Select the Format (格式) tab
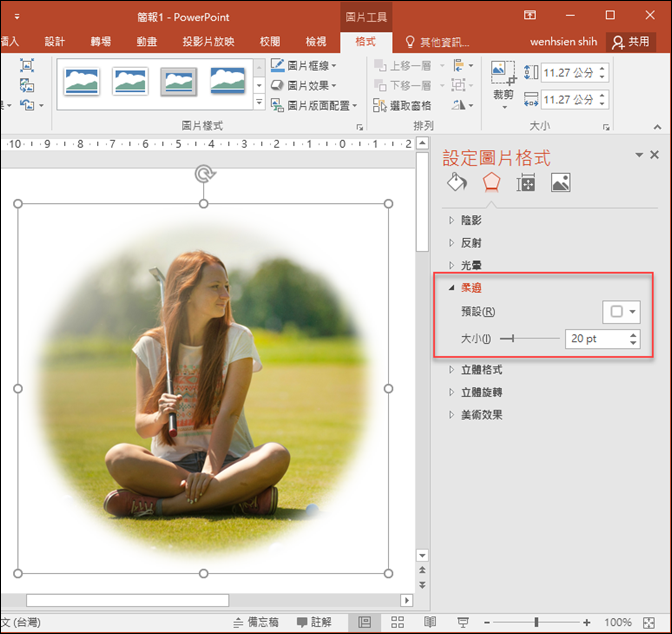The width and height of the screenshot is (672, 634). tap(366, 42)
